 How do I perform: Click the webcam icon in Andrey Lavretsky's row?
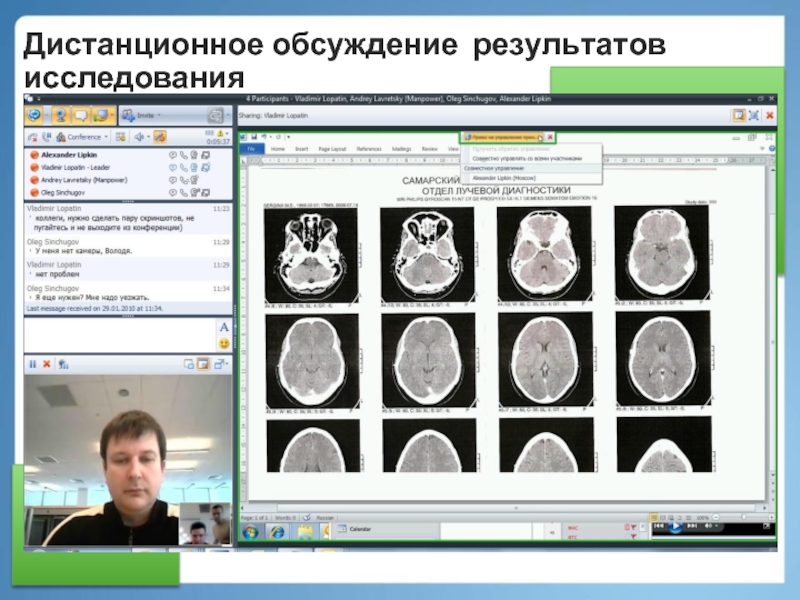point(194,180)
